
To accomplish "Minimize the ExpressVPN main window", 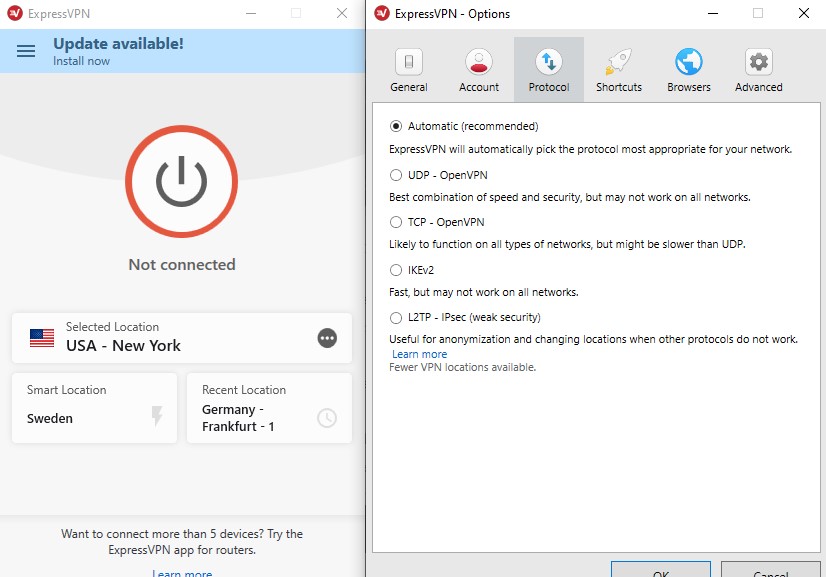I will [x=251, y=13].
